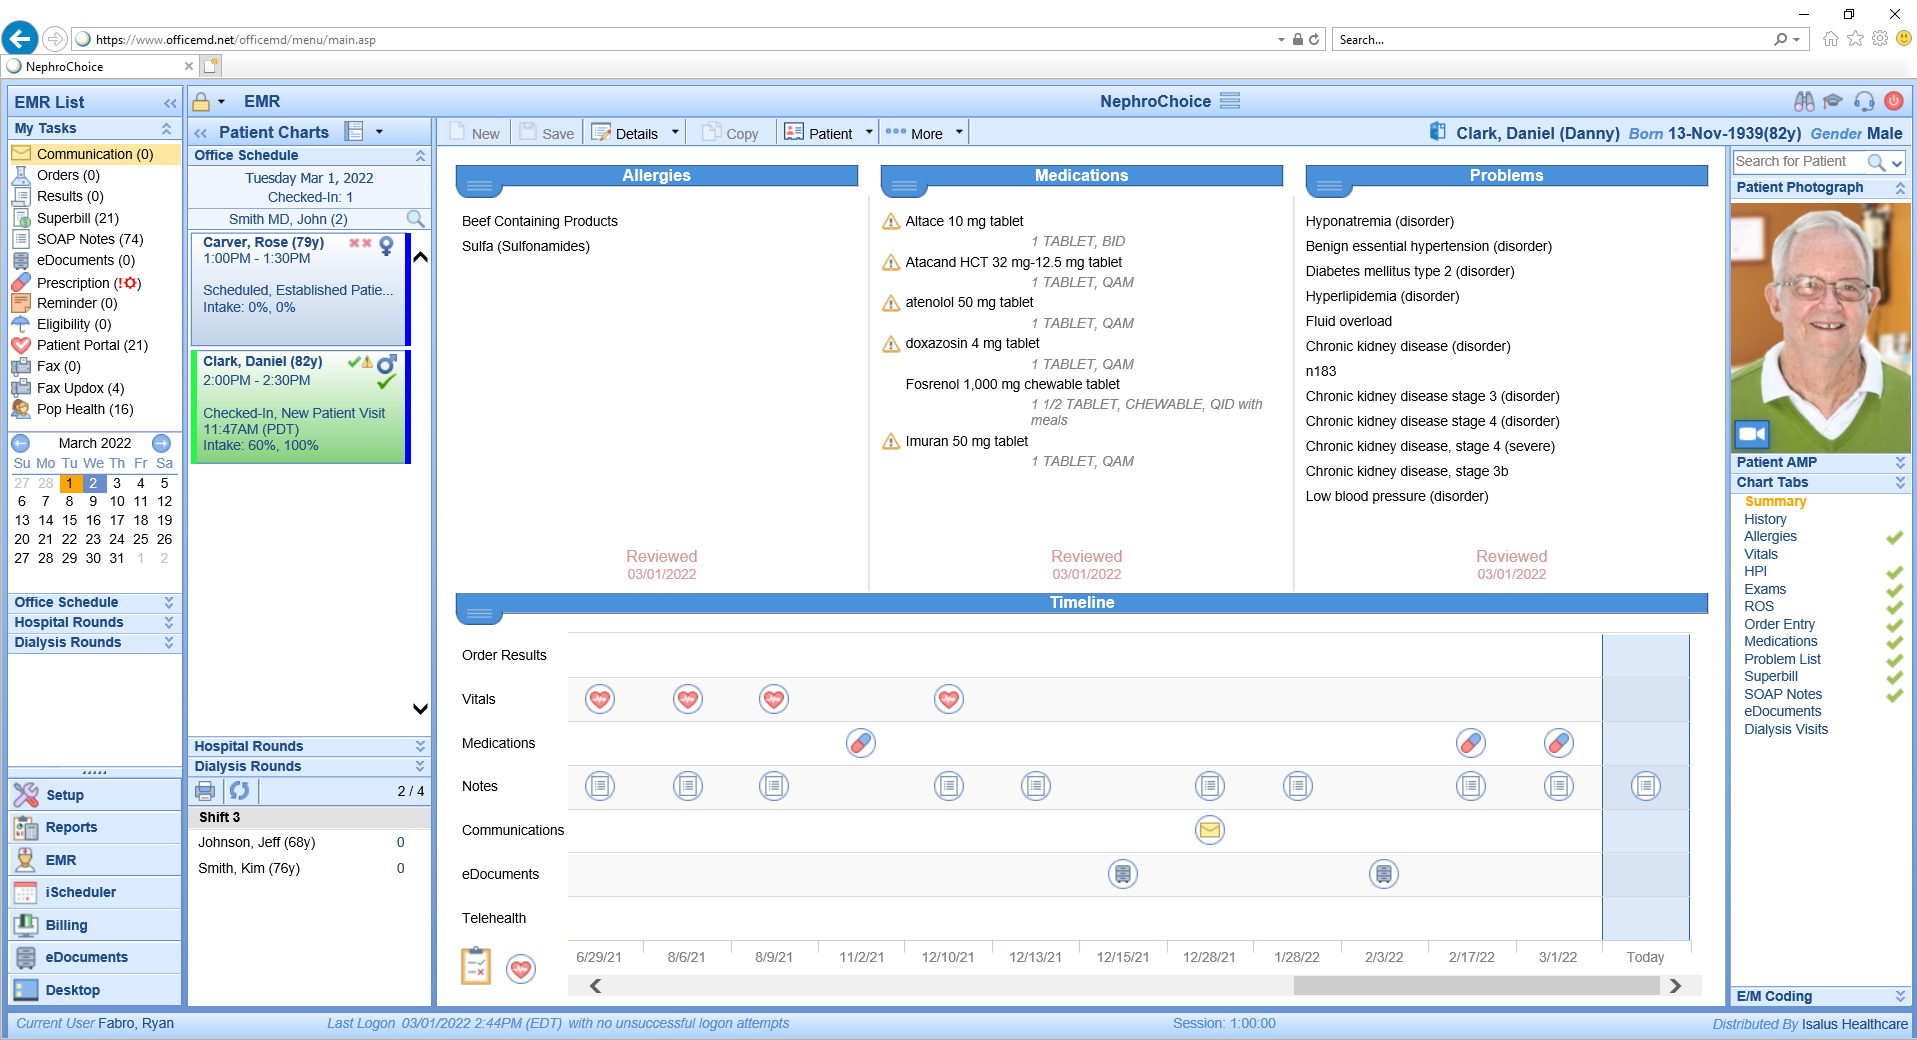Image resolution: width=1917 pixels, height=1040 pixels.
Task: Open the Dialysis Visits chart tab
Action: tap(1786, 729)
